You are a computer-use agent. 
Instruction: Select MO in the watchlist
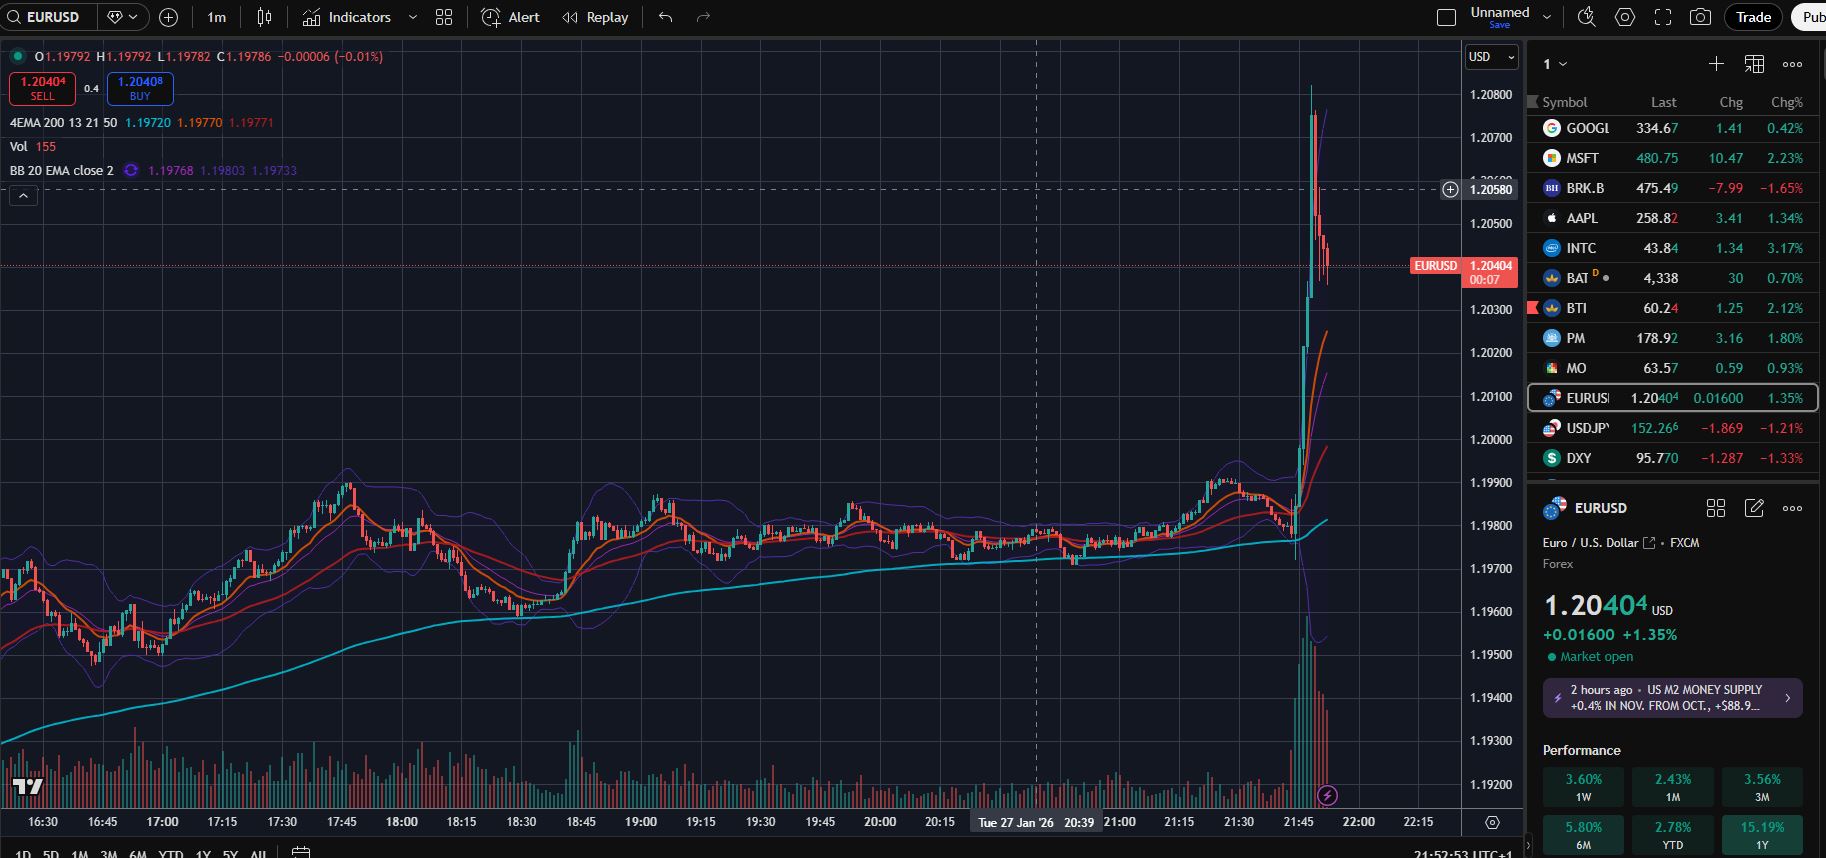pos(1672,368)
